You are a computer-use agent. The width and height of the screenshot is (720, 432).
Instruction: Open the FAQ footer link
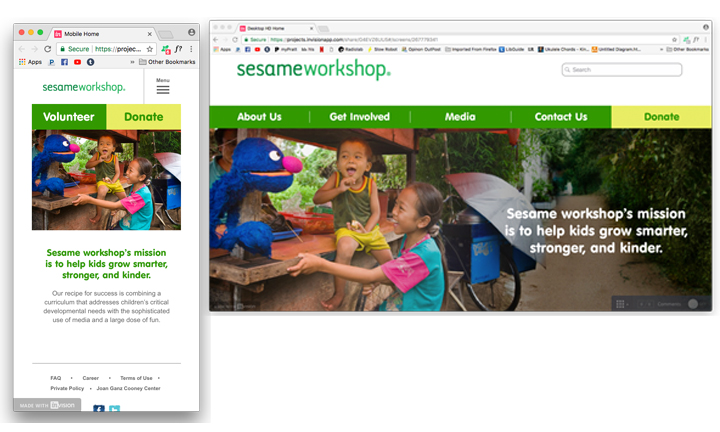pyautogui.click(x=56, y=378)
